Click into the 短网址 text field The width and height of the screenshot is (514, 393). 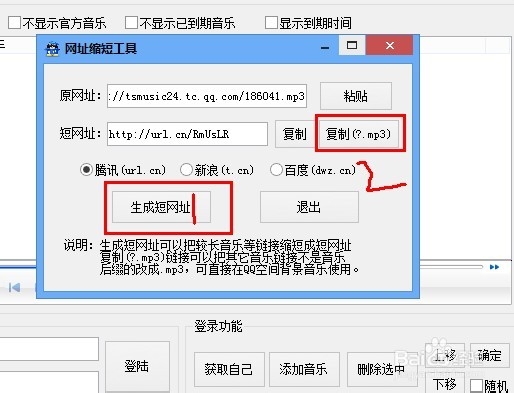pos(187,134)
